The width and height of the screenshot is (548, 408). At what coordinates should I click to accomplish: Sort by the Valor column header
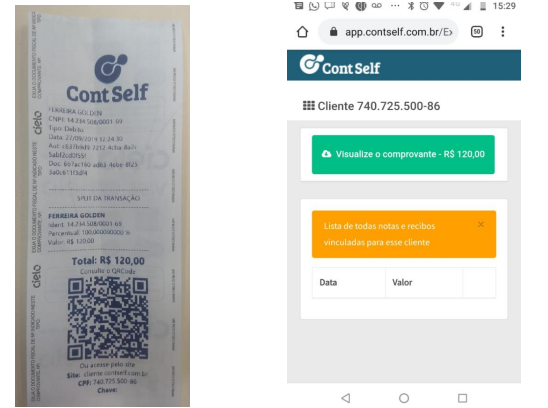coord(402,282)
